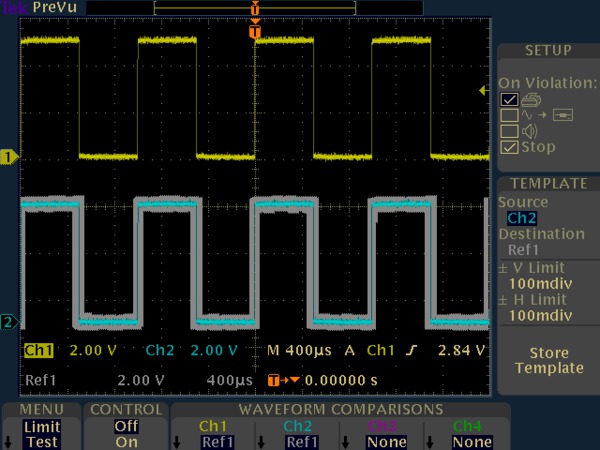Click the orange trigger position marker T
This screenshot has width=600, height=450.
pyautogui.click(x=254, y=32)
